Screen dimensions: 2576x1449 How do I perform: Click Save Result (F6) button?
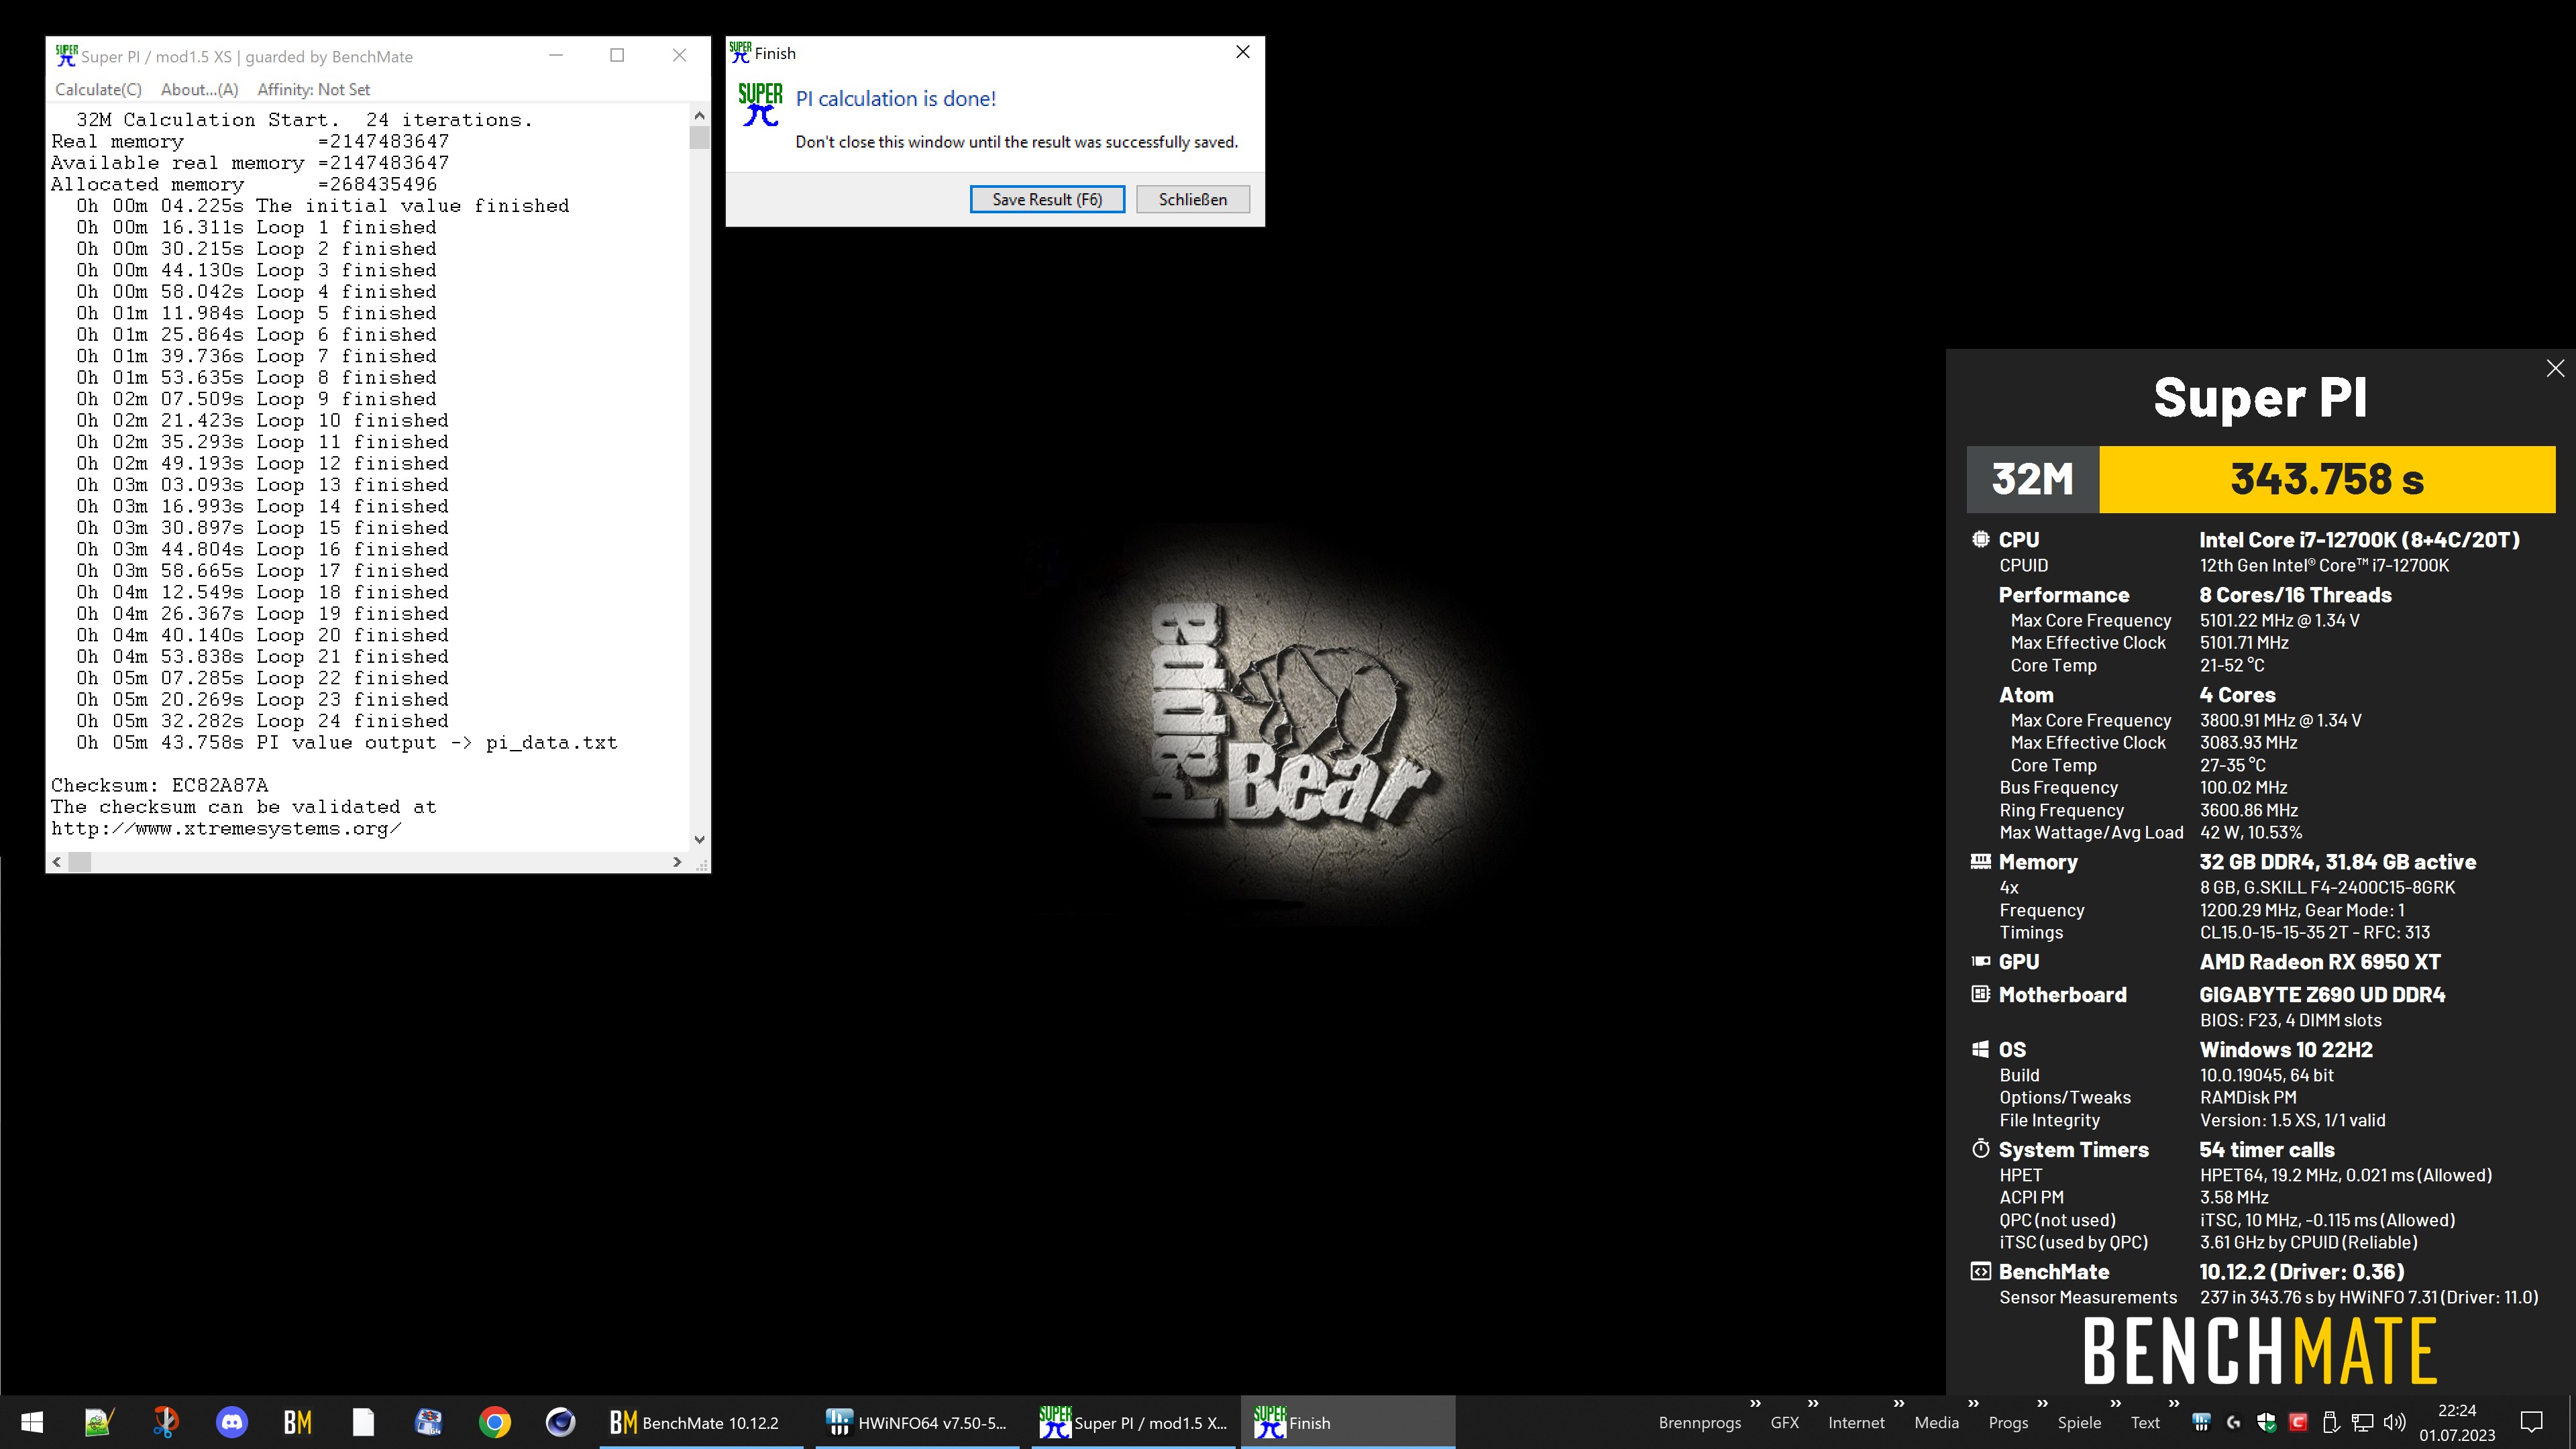pyautogui.click(x=1047, y=199)
